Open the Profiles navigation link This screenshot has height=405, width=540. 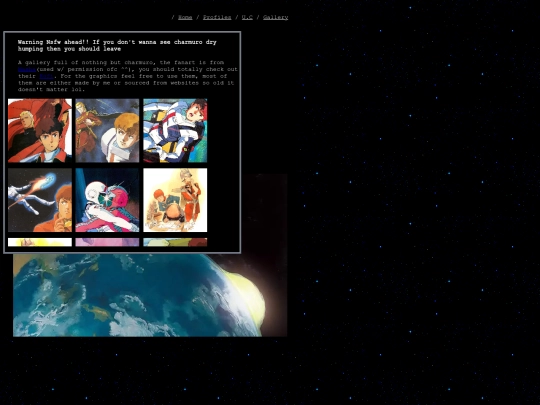click(217, 17)
